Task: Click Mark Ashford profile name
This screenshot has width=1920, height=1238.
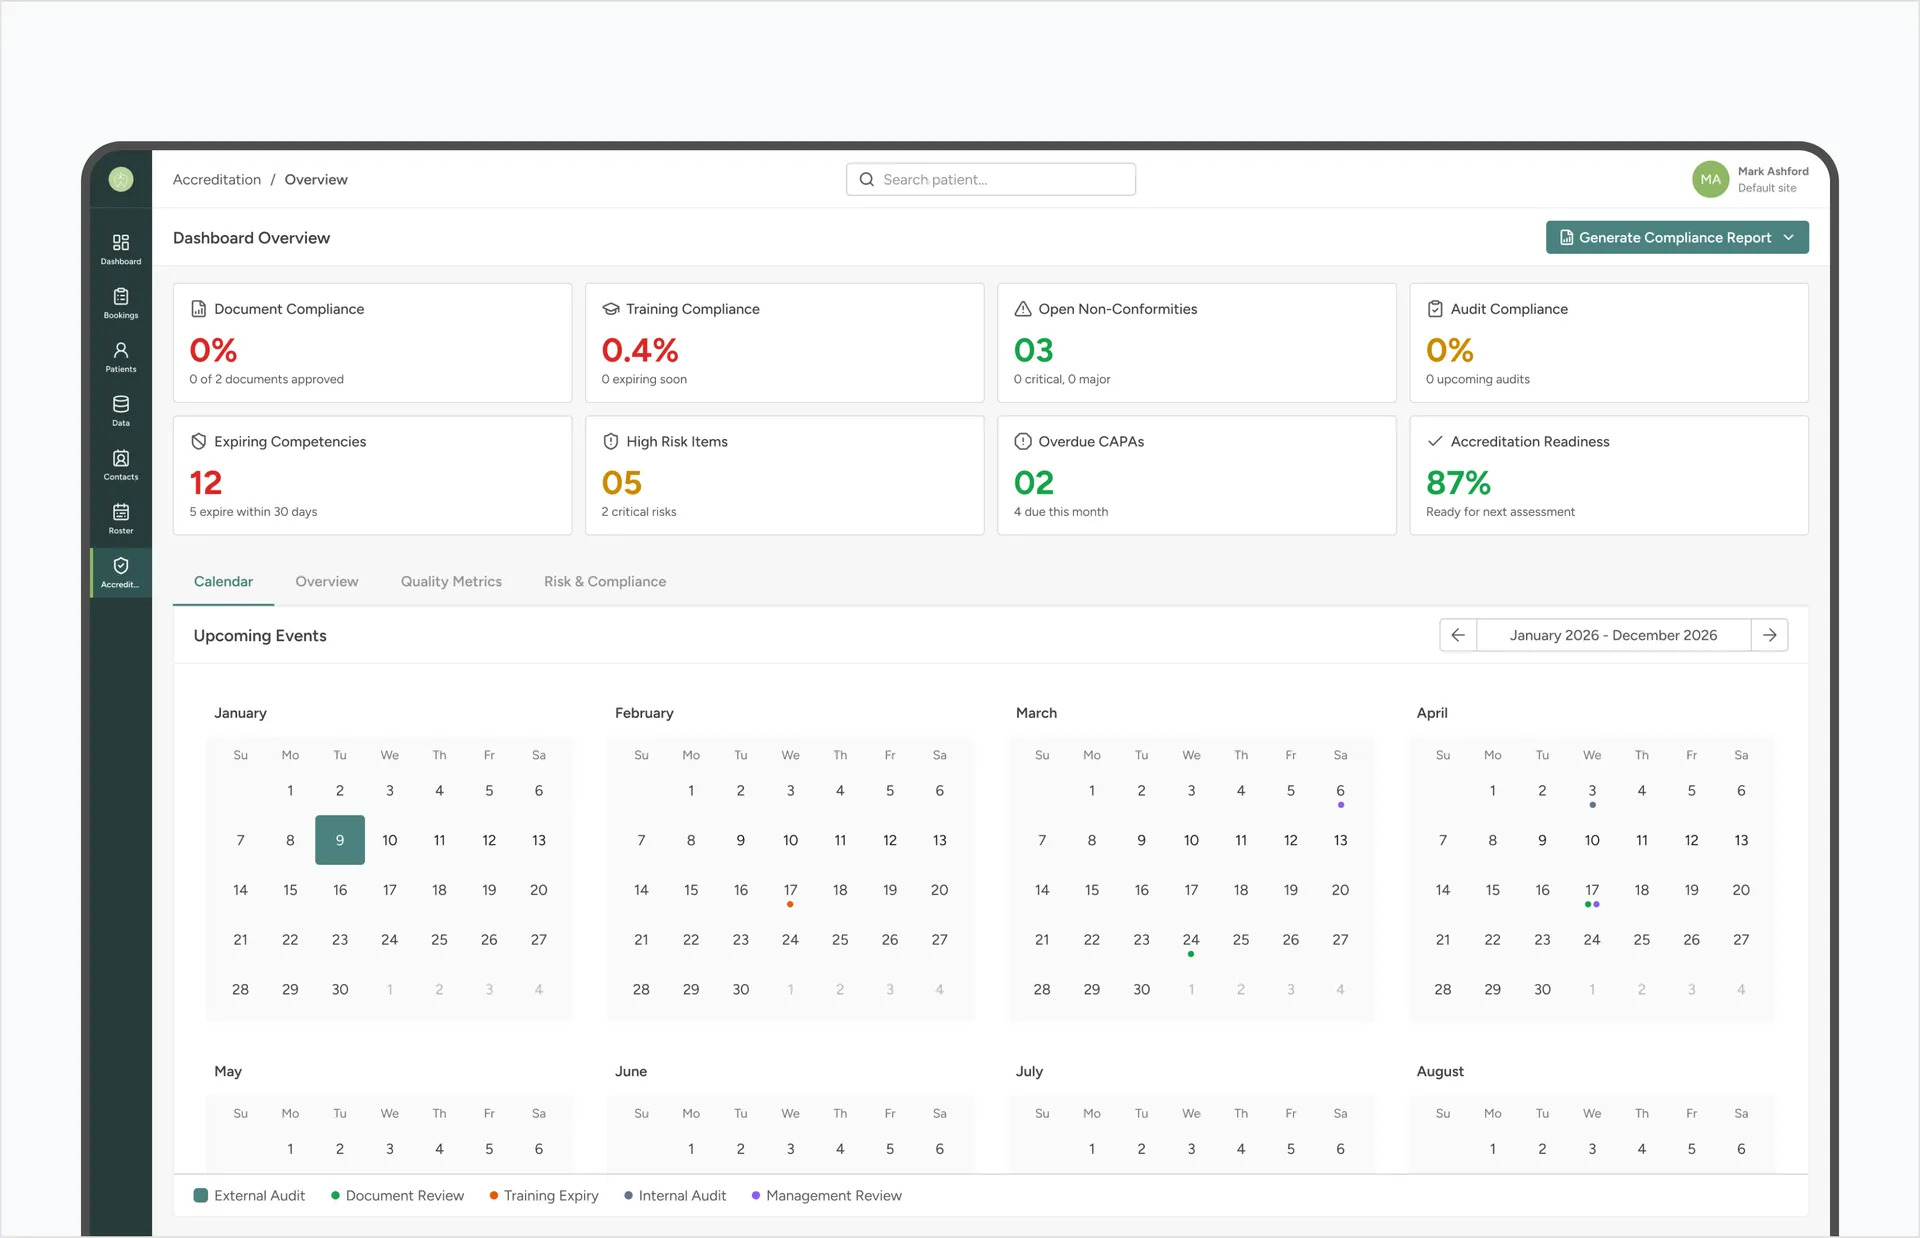Action: click(x=1773, y=171)
